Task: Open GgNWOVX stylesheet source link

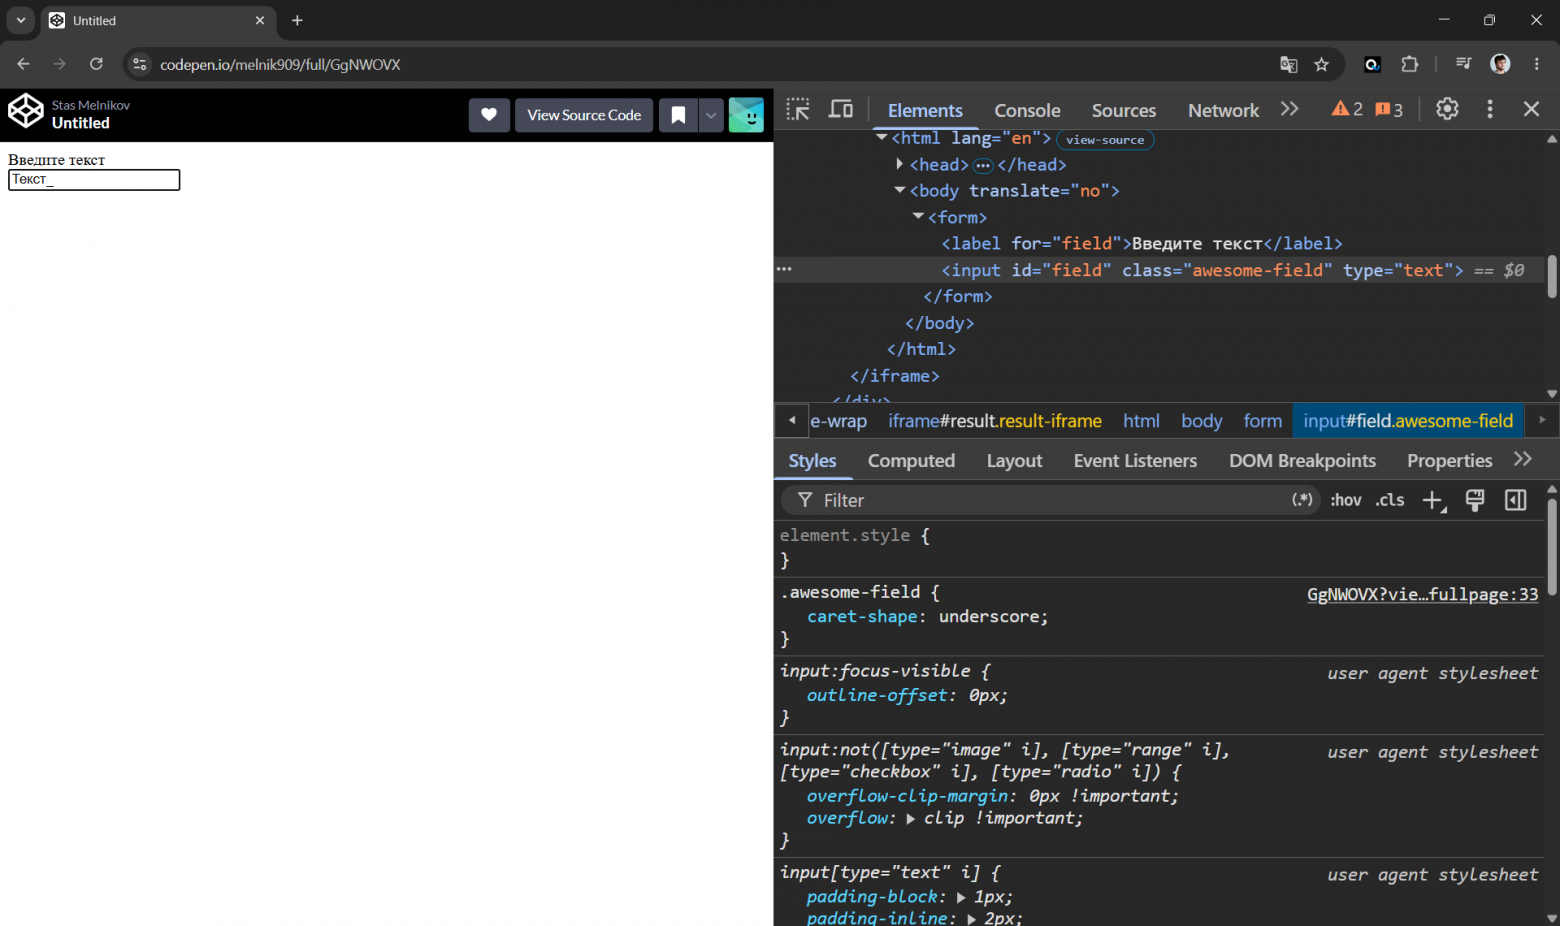Action: 1422,594
